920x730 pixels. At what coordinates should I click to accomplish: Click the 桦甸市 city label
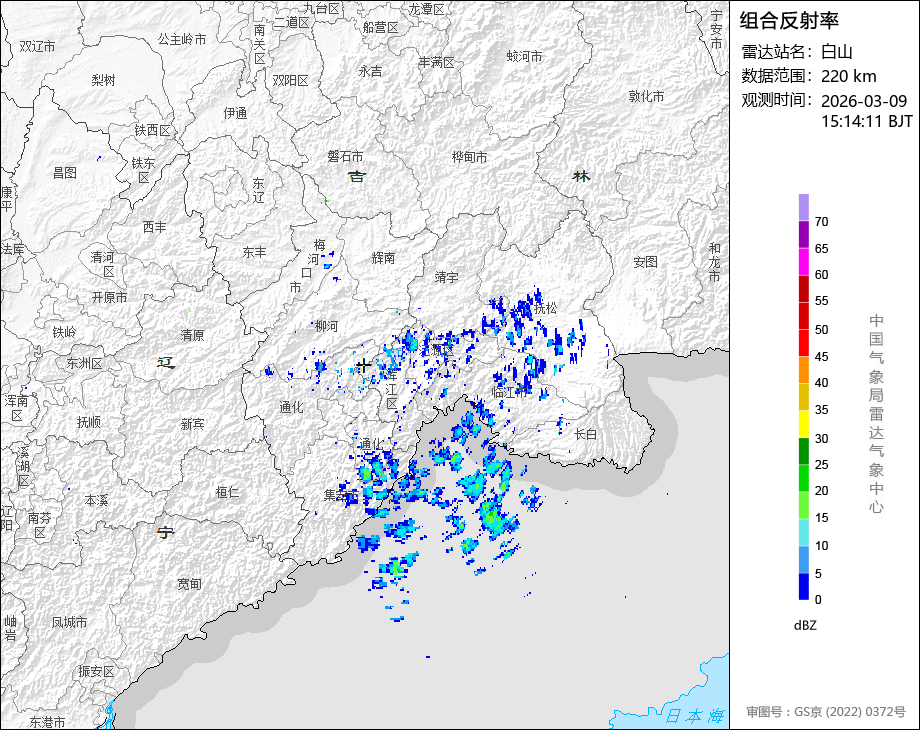(x=469, y=157)
